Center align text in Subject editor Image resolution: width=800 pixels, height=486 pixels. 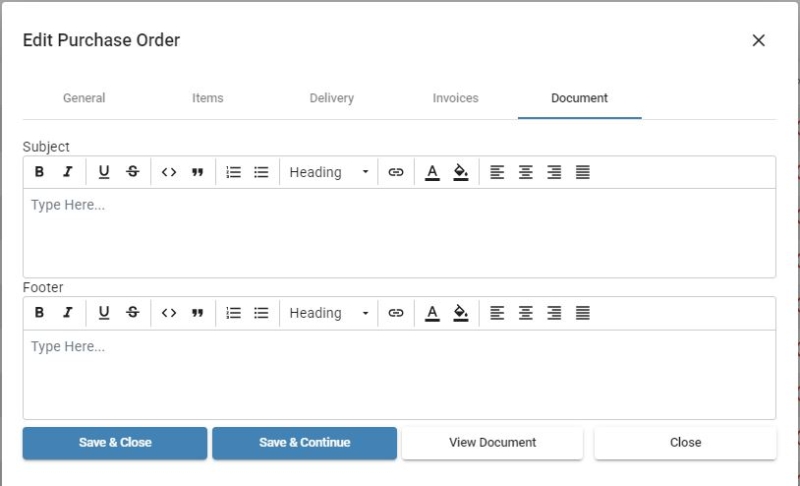tap(526, 172)
